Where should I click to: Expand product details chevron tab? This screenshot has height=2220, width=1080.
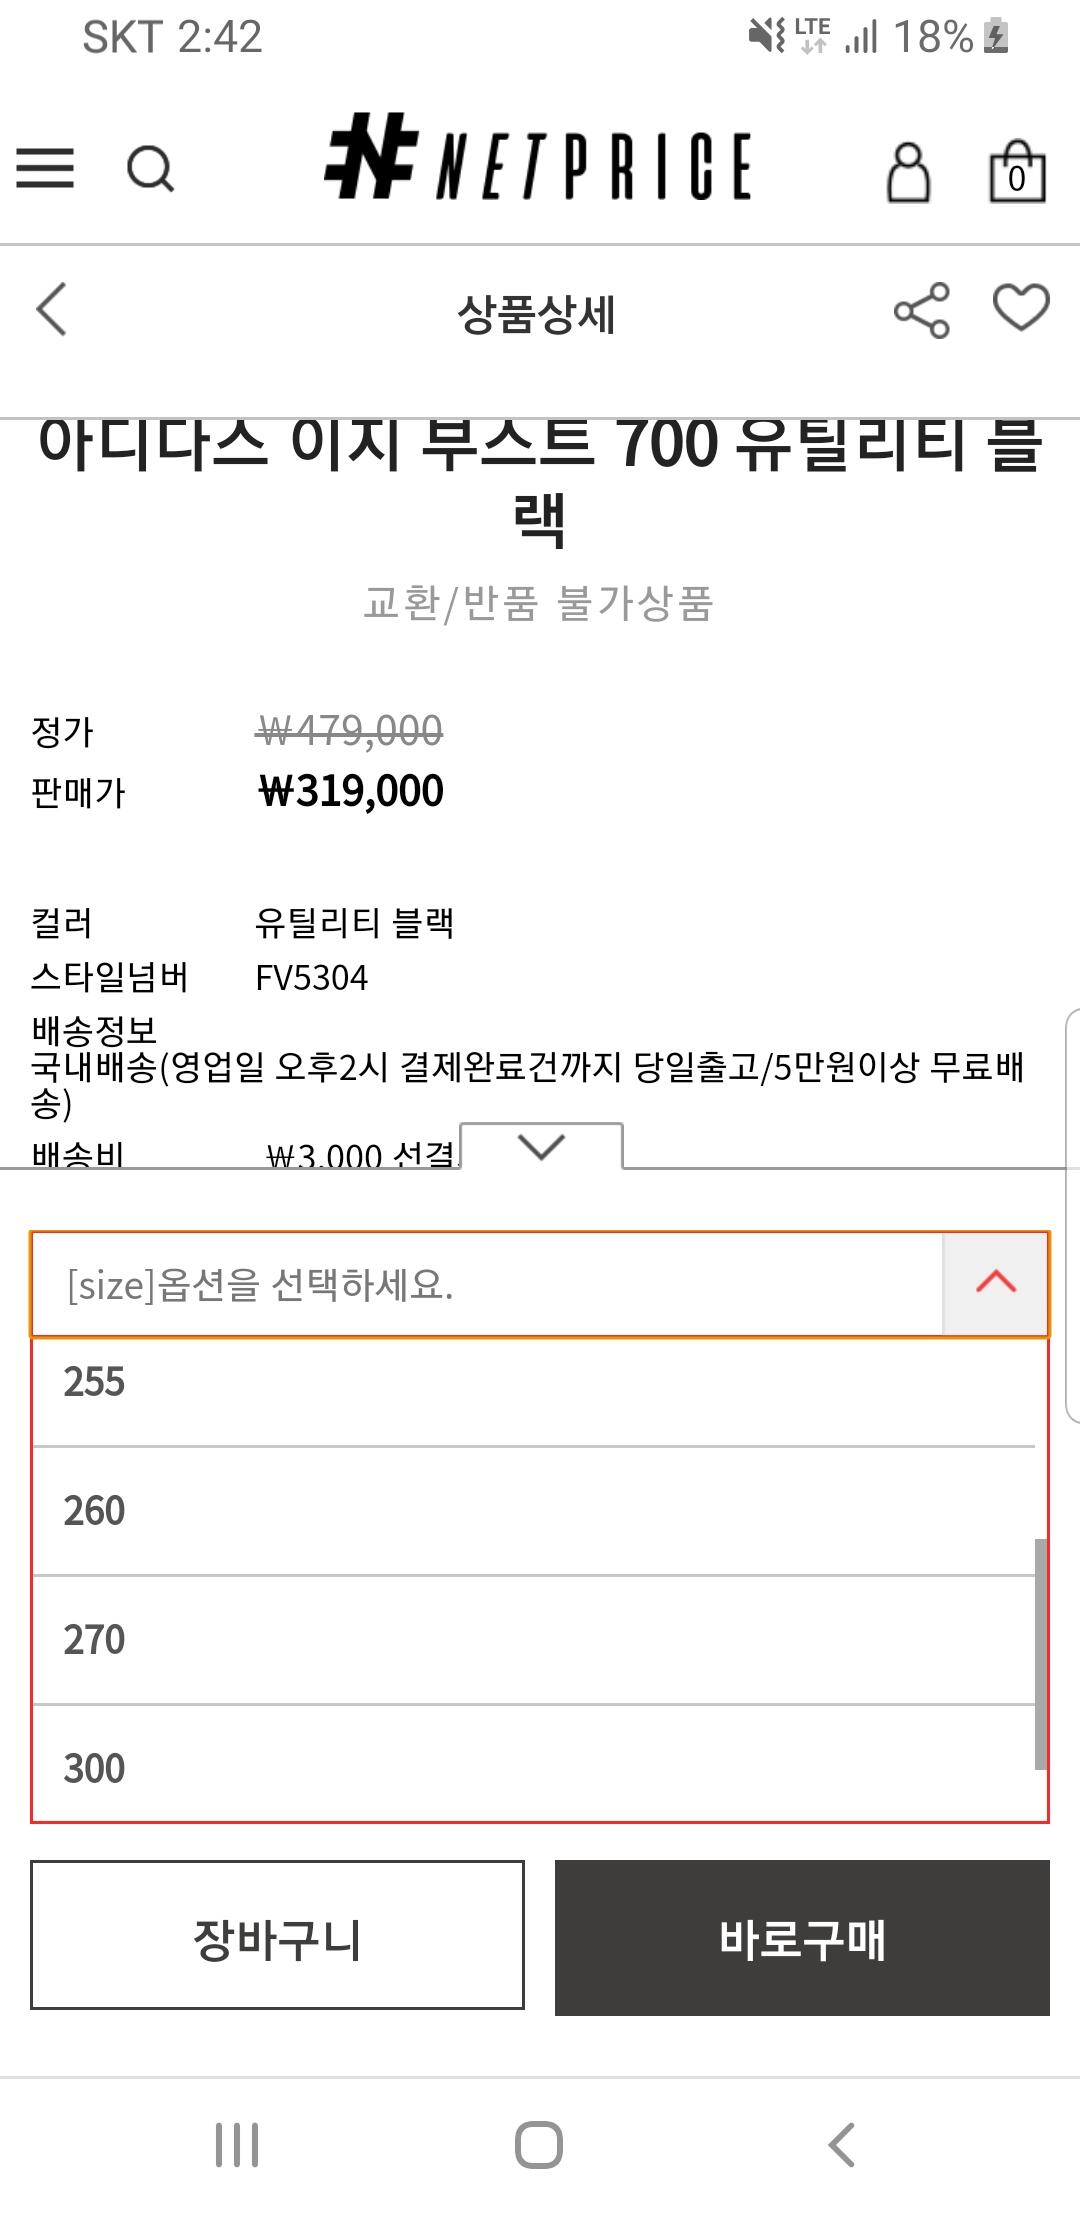pyautogui.click(x=542, y=1146)
